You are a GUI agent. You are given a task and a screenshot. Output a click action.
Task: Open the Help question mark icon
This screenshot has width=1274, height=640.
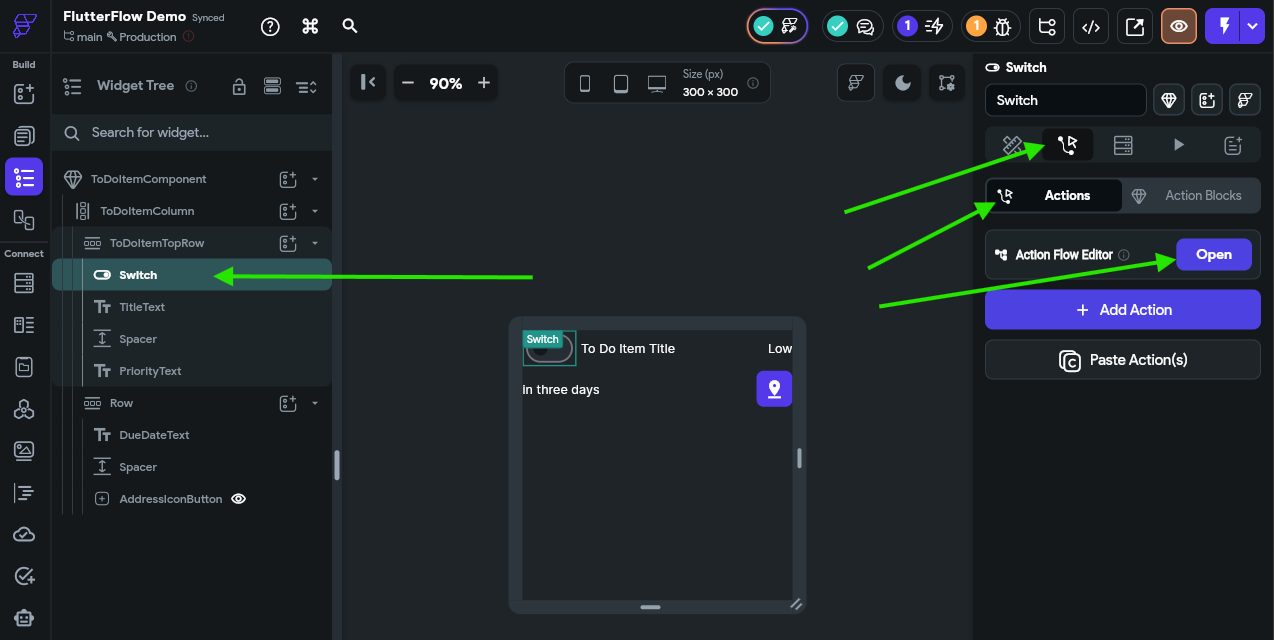click(x=270, y=27)
